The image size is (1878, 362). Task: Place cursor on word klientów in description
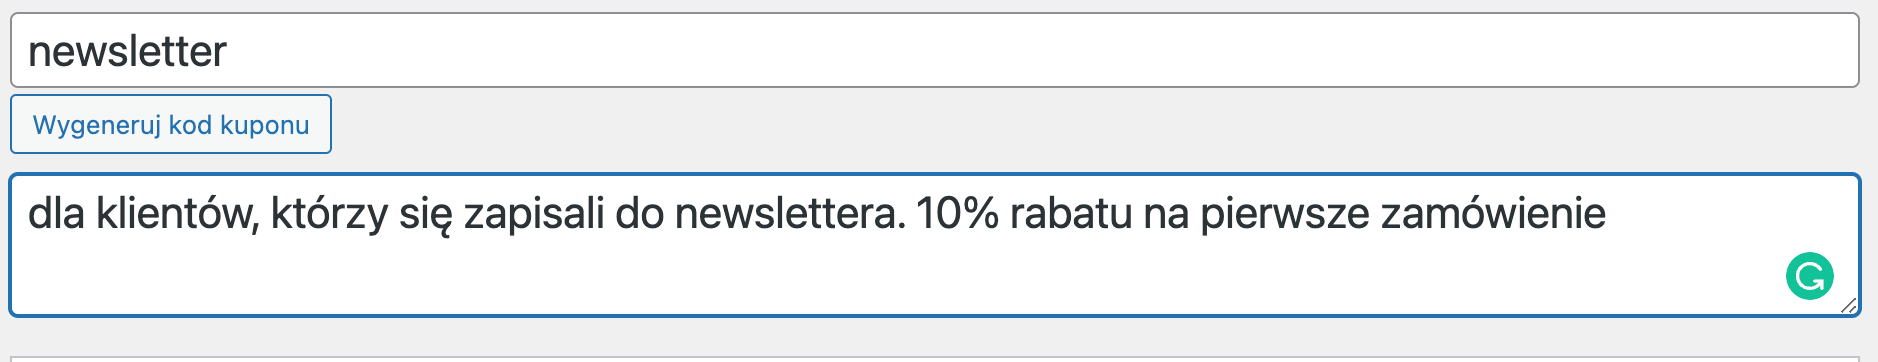[177, 214]
